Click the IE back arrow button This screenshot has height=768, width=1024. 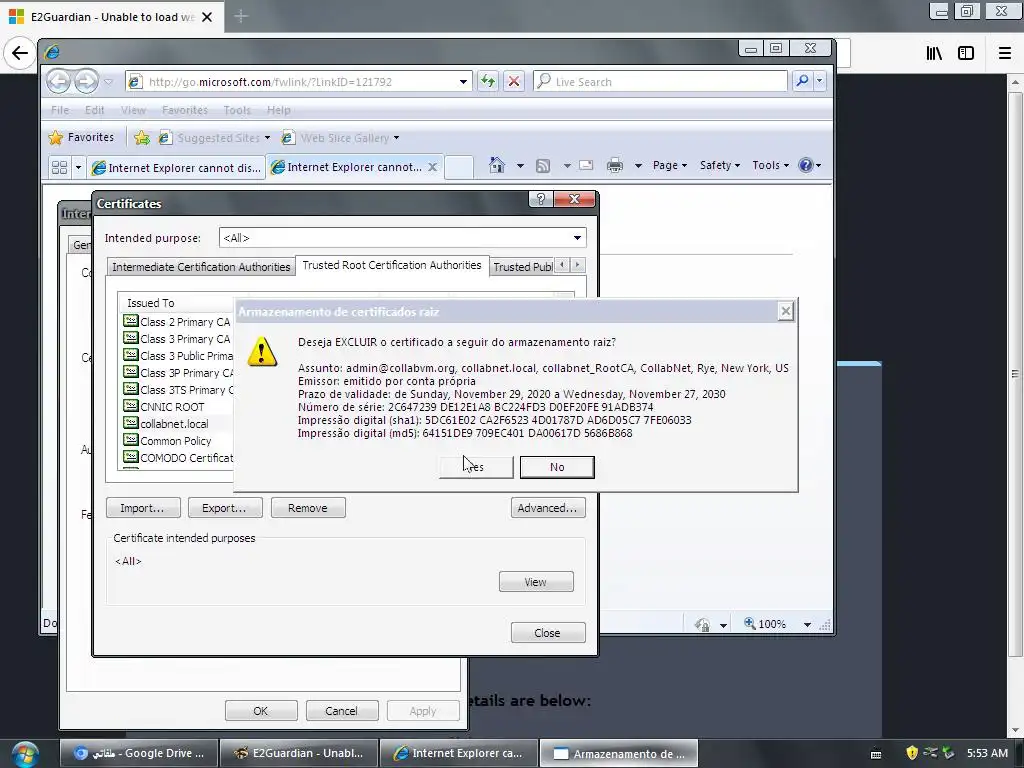pyautogui.click(x=59, y=82)
